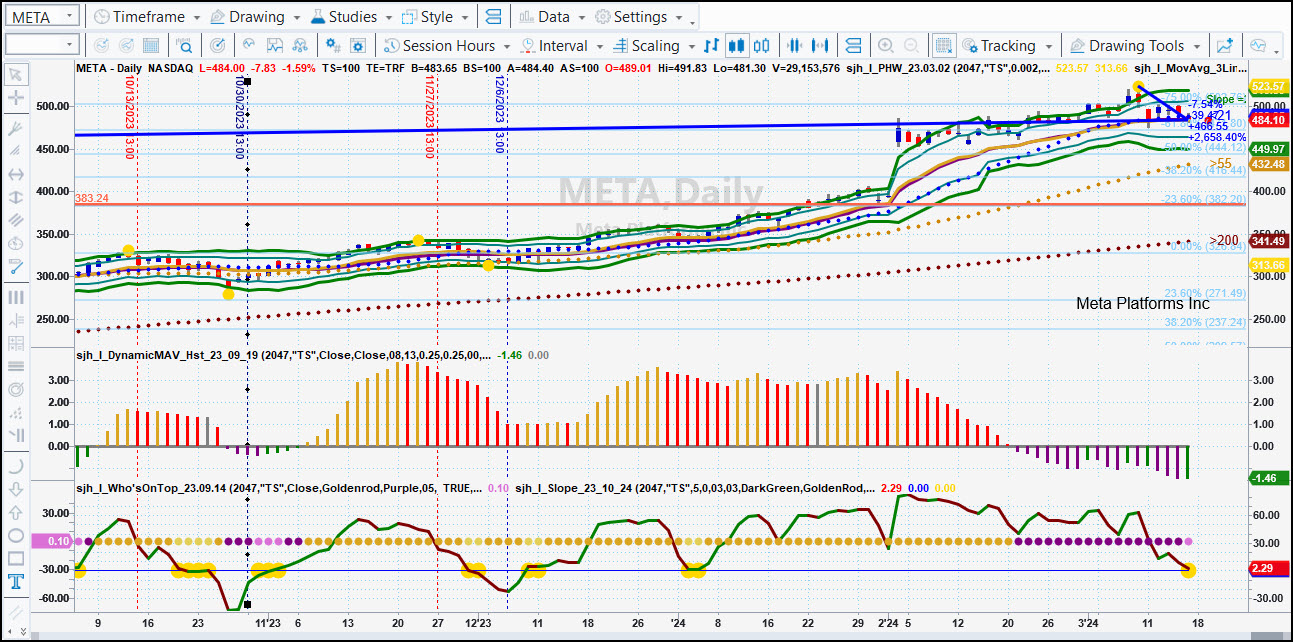The height and width of the screenshot is (642, 1293).
Task: Click the gear-with-hash settings icon
Action: pyautogui.click(x=333, y=45)
